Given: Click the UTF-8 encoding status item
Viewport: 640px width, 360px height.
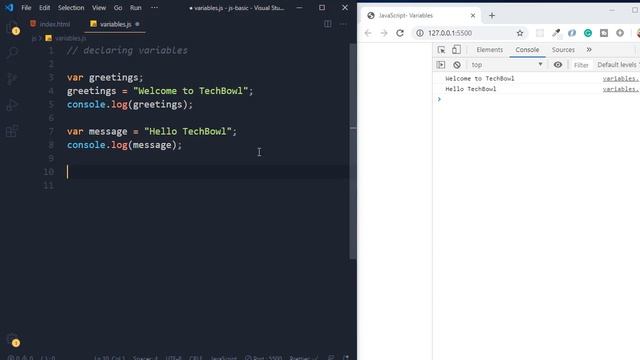Looking at the screenshot, I should [x=173, y=358].
